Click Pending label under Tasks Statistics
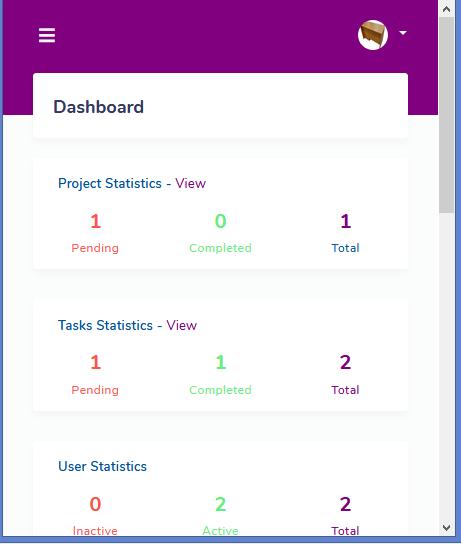This screenshot has height=544, width=461. click(x=95, y=390)
